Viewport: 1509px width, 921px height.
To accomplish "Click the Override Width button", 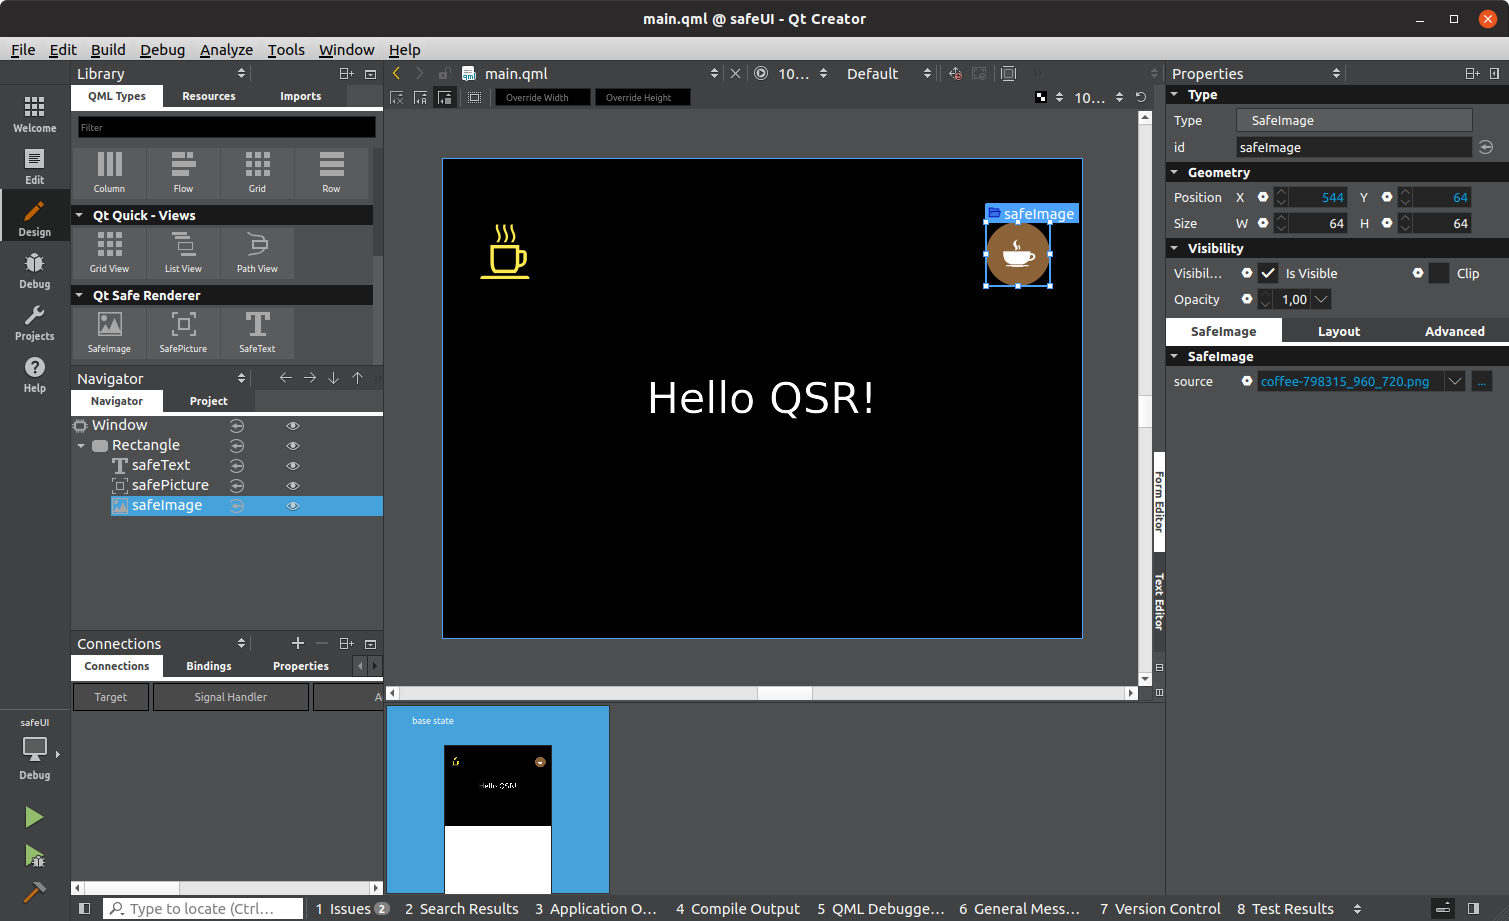I will 542,98.
